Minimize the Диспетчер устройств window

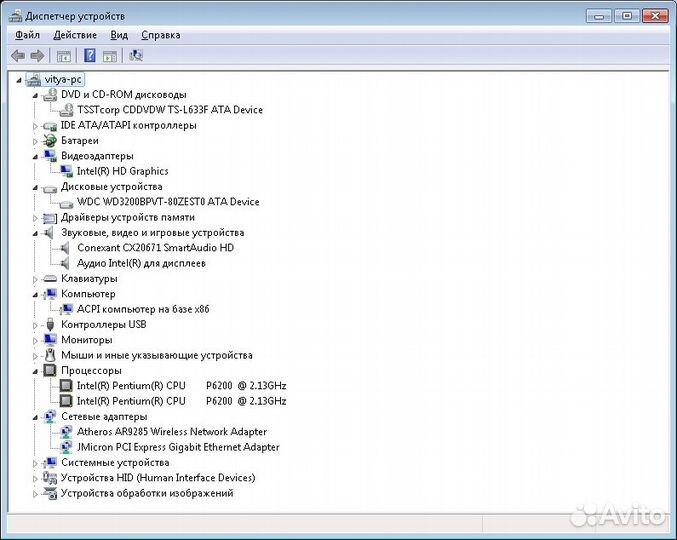pyautogui.click(x=599, y=16)
